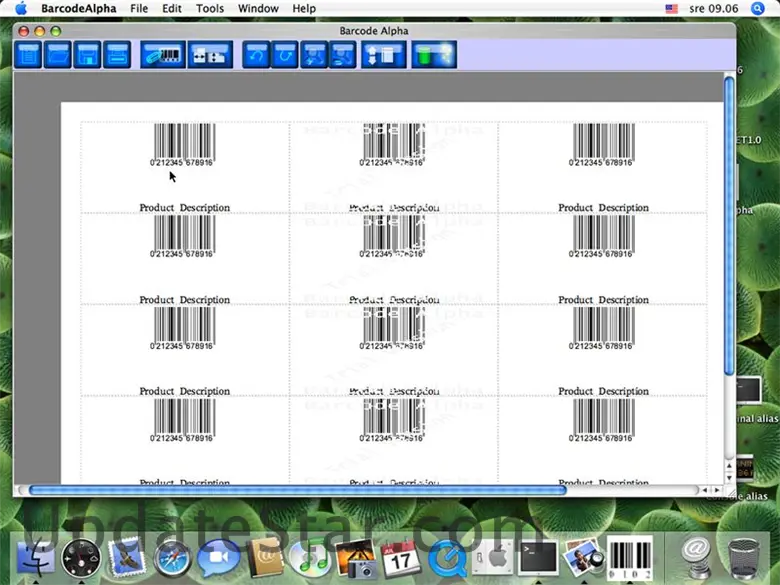The width and height of the screenshot is (780, 585).
Task: Click the US flag input menu icon
Action: 672,8
